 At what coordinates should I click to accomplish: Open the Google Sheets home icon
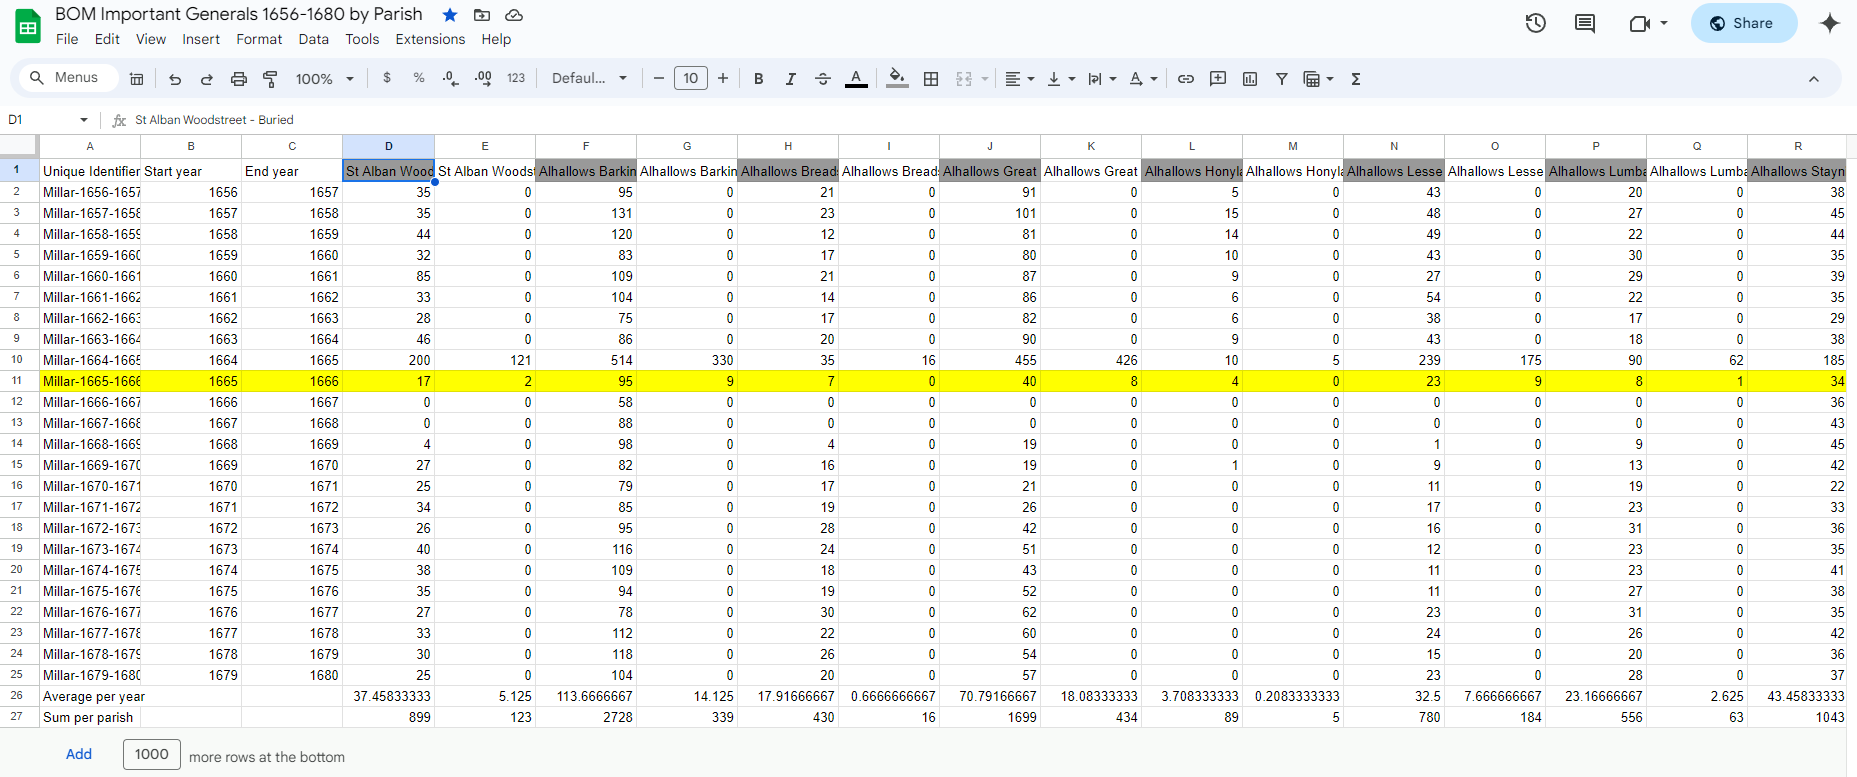(28, 27)
